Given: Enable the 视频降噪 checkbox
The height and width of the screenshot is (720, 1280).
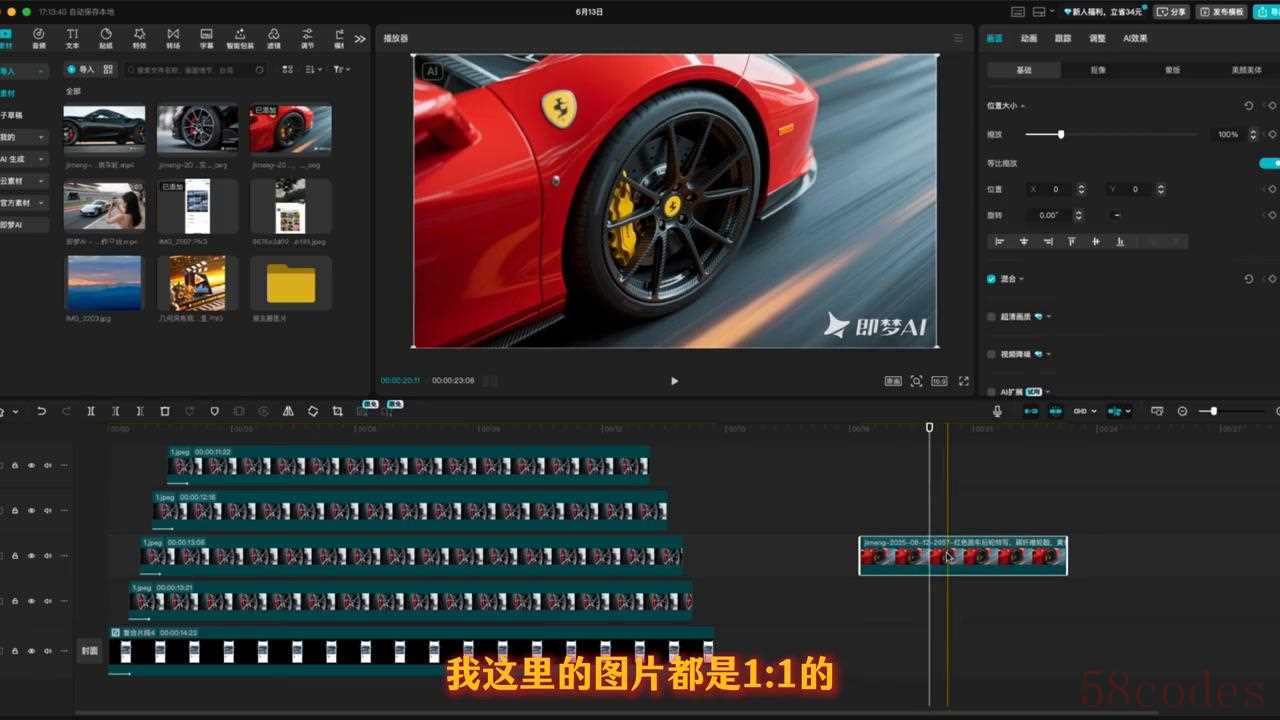Looking at the screenshot, I should (991, 354).
